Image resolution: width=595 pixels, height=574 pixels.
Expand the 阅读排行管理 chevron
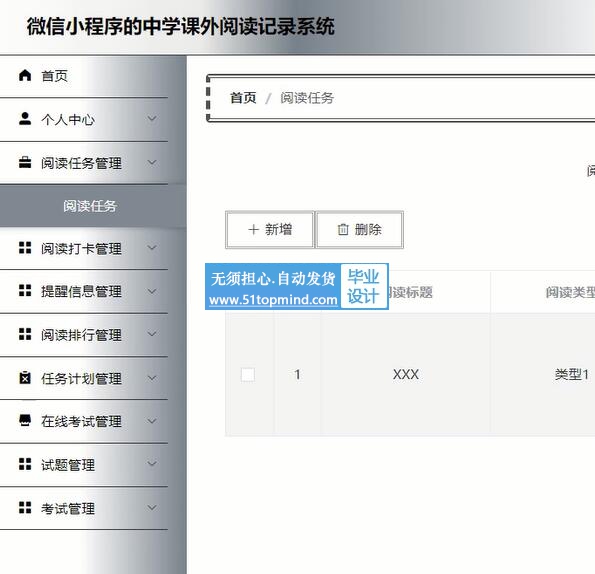152,334
